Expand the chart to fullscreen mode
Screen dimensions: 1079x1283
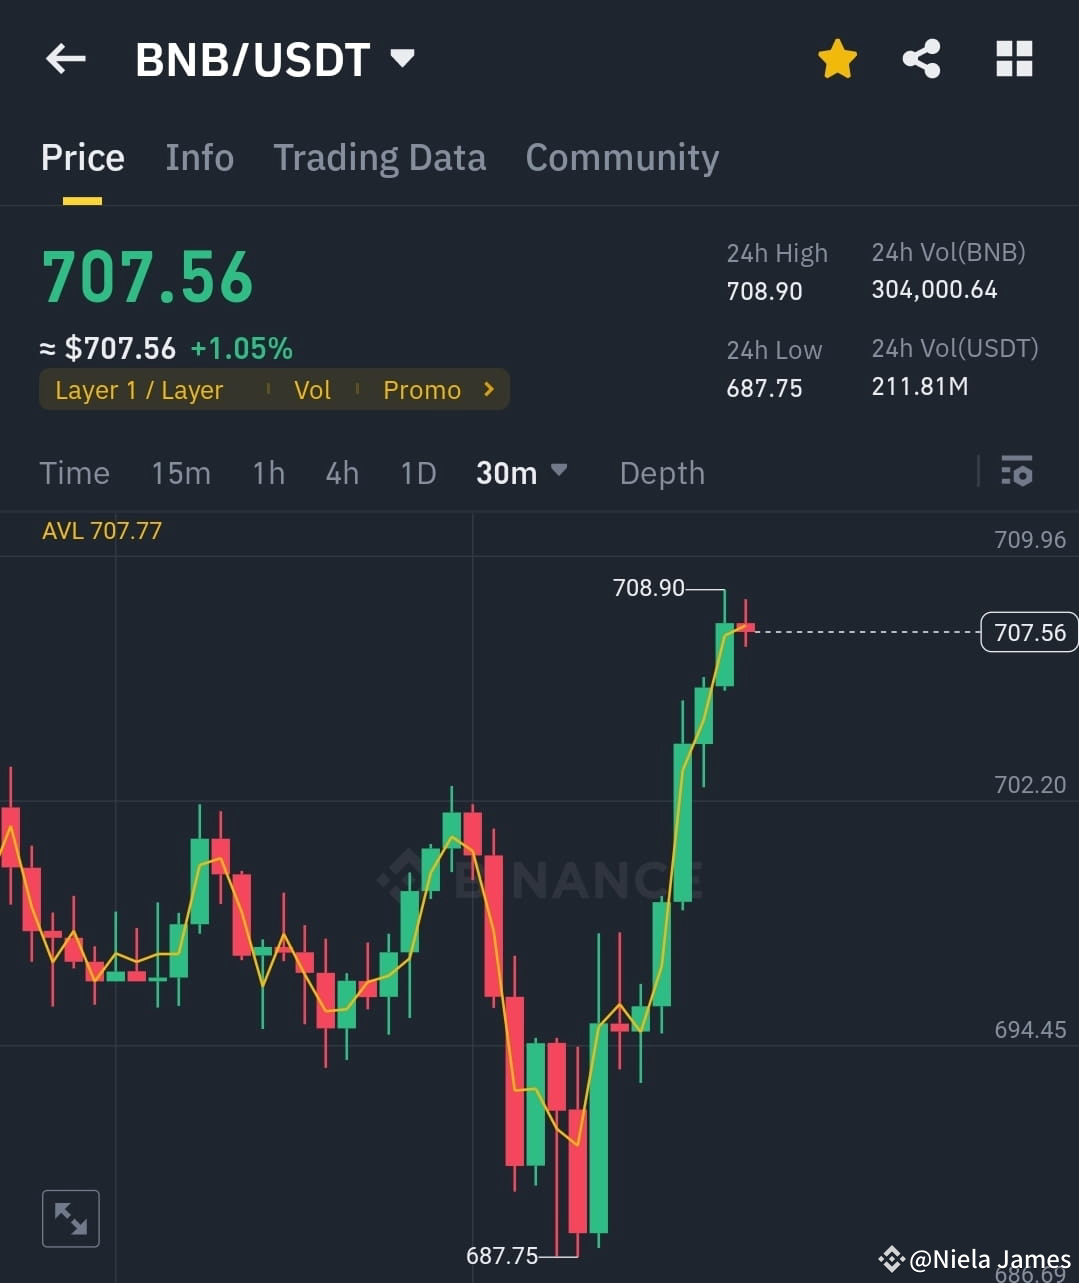(x=70, y=1218)
